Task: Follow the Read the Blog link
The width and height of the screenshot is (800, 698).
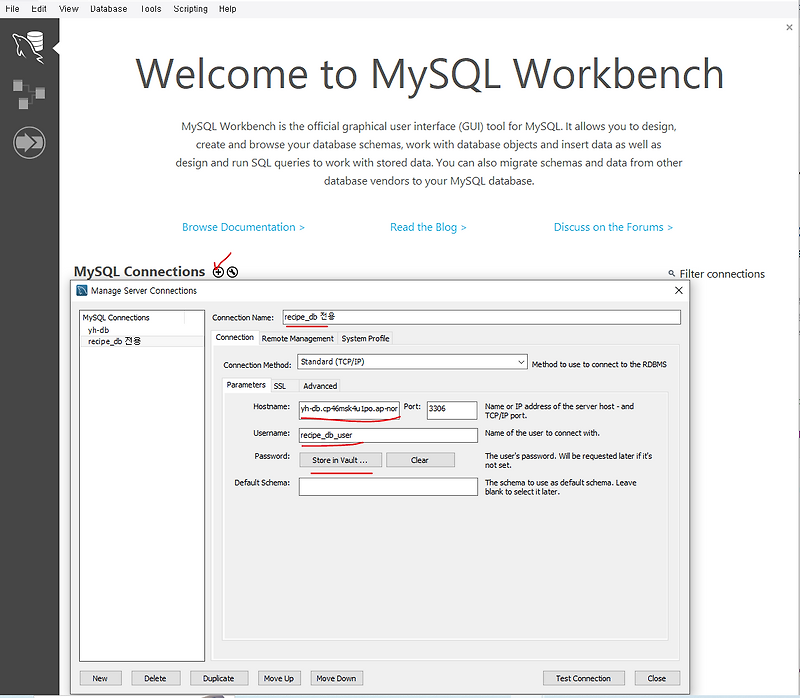Action: [x=428, y=227]
